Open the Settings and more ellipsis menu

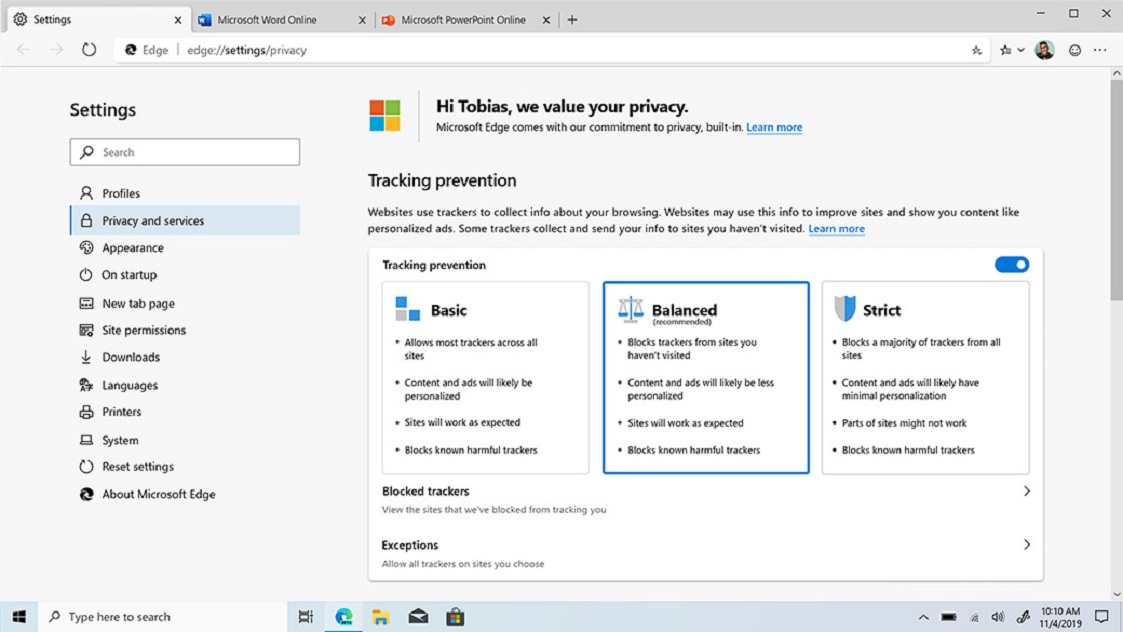pos(1100,49)
